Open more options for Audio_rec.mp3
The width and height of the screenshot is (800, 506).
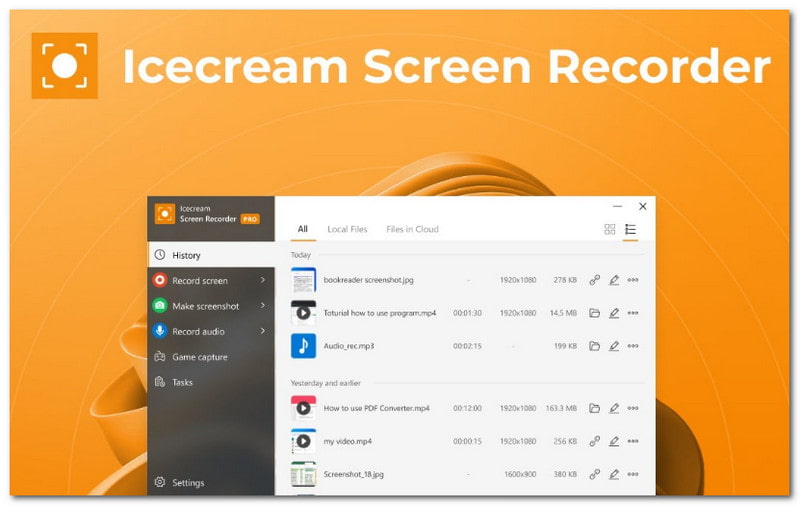coord(633,346)
